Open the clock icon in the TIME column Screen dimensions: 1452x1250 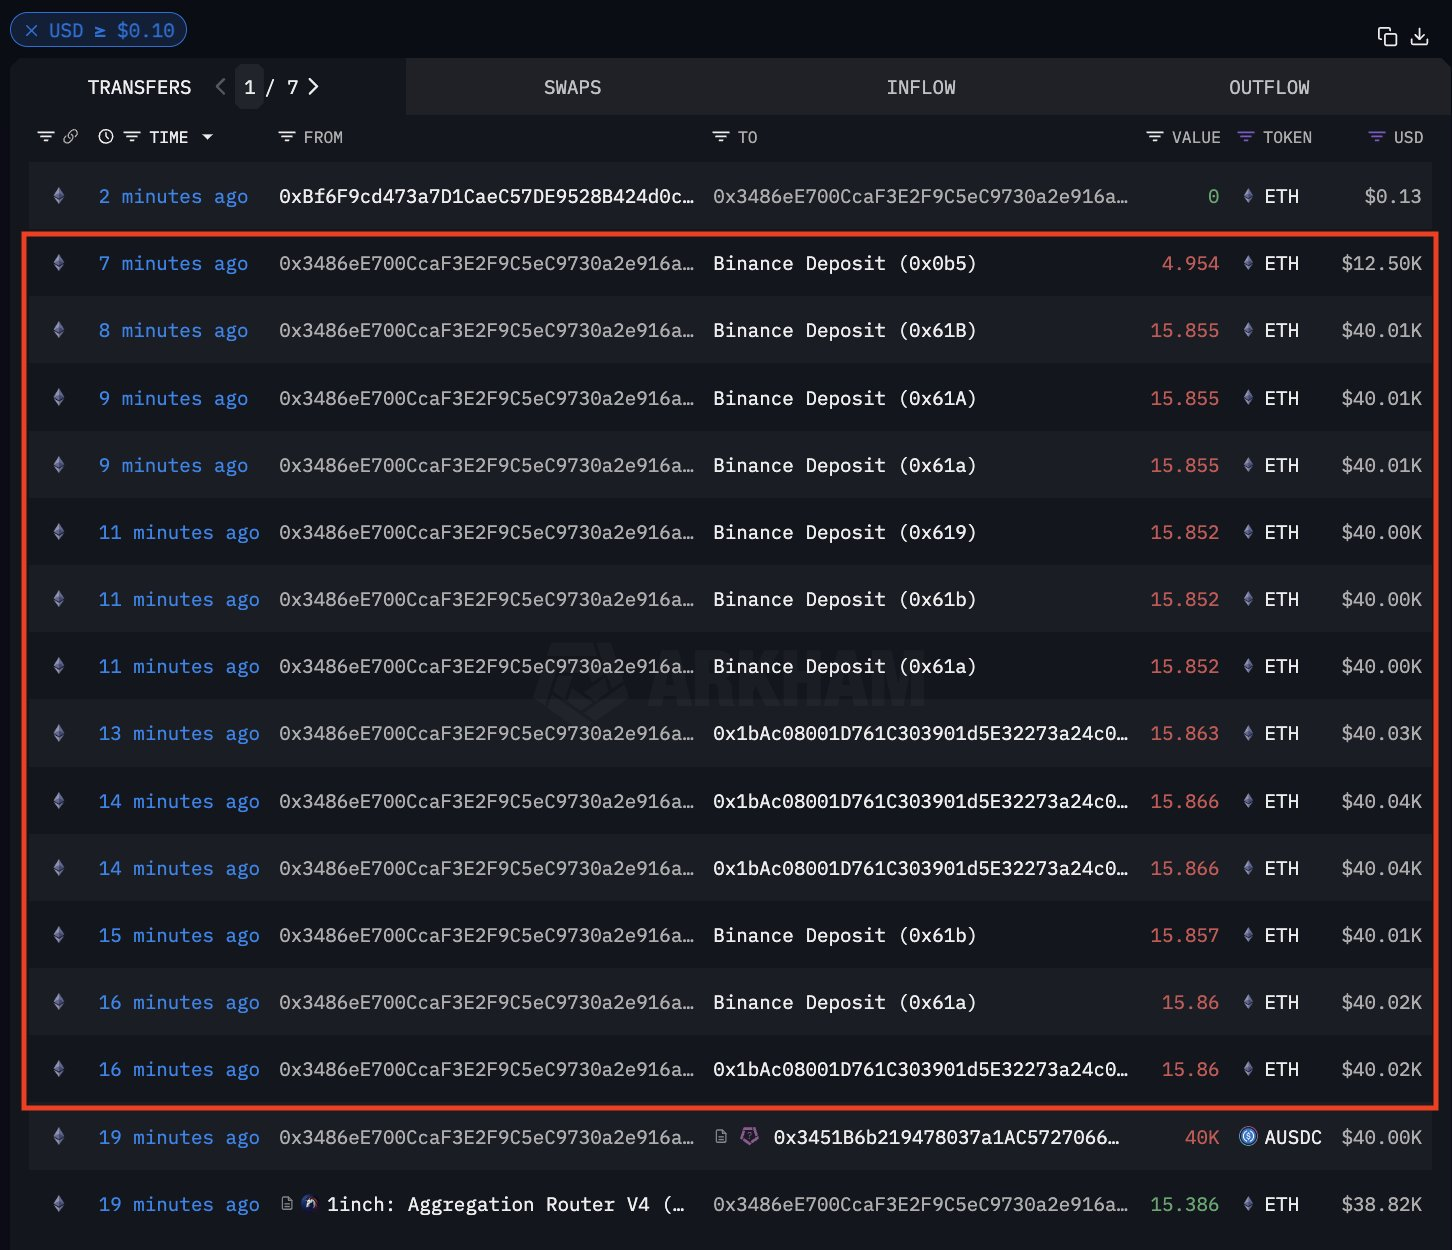point(106,137)
